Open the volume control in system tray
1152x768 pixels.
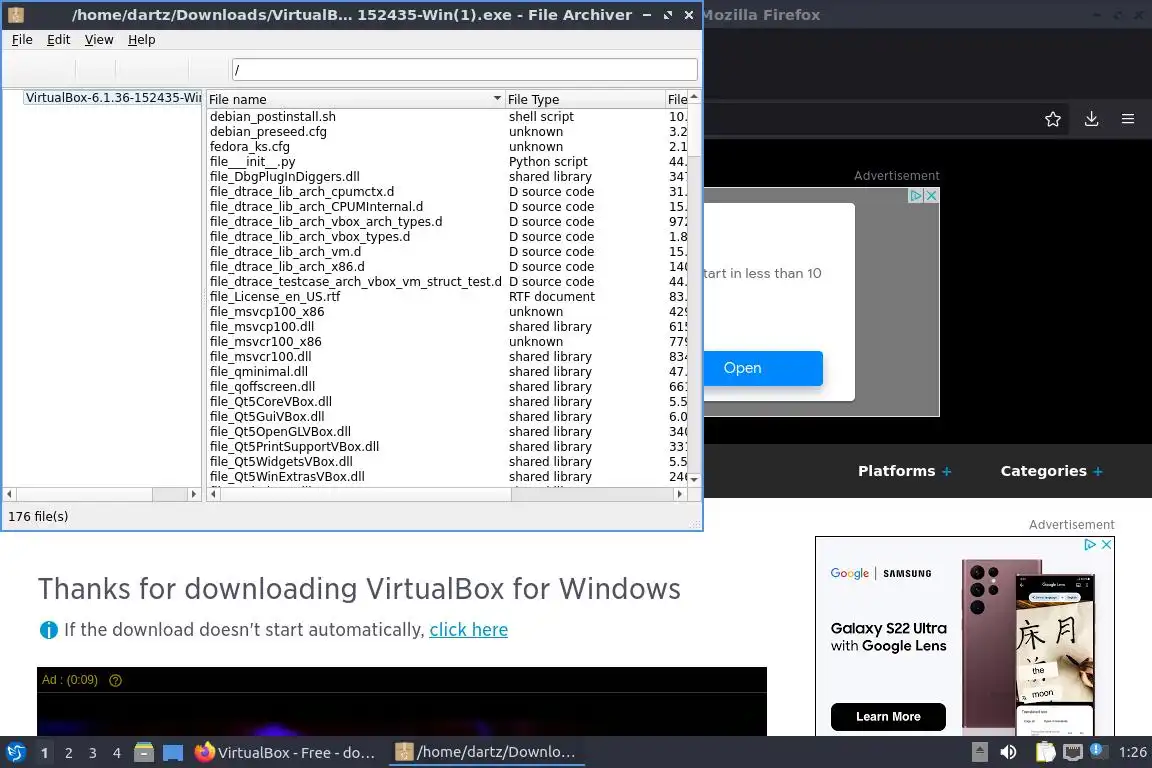(x=1008, y=752)
